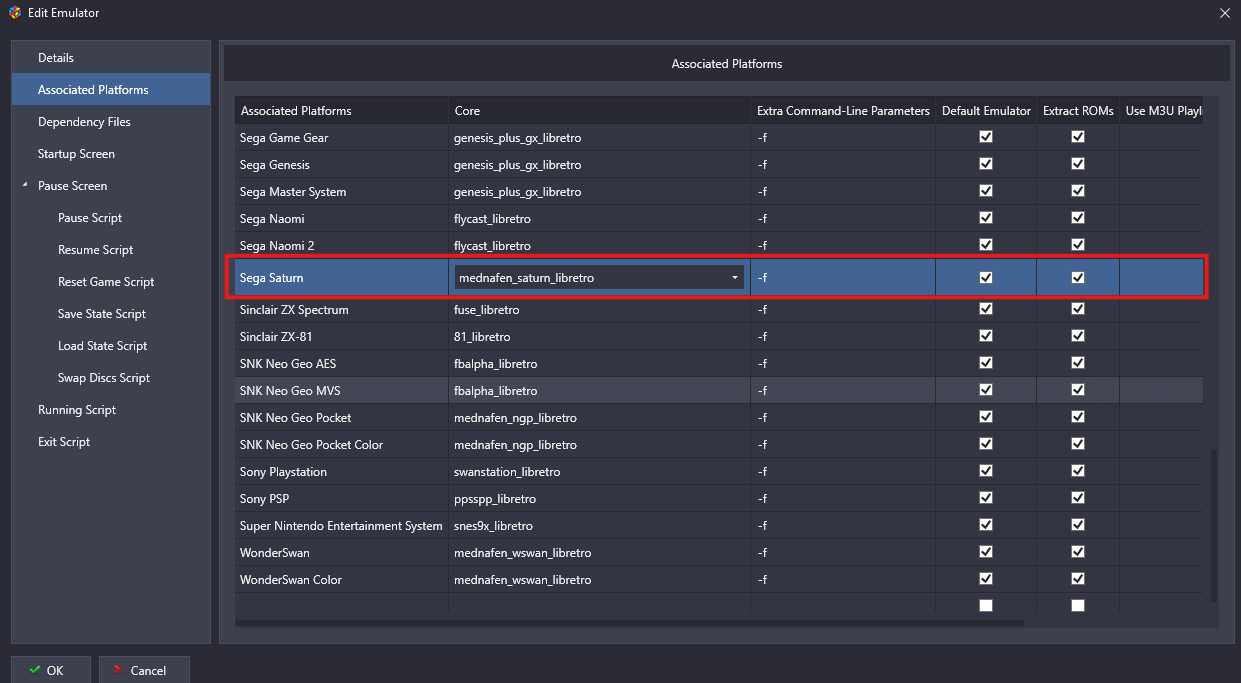Select the Sinclair ZX Spectrum row
The width and height of the screenshot is (1241, 683).
[x=719, y=310]
